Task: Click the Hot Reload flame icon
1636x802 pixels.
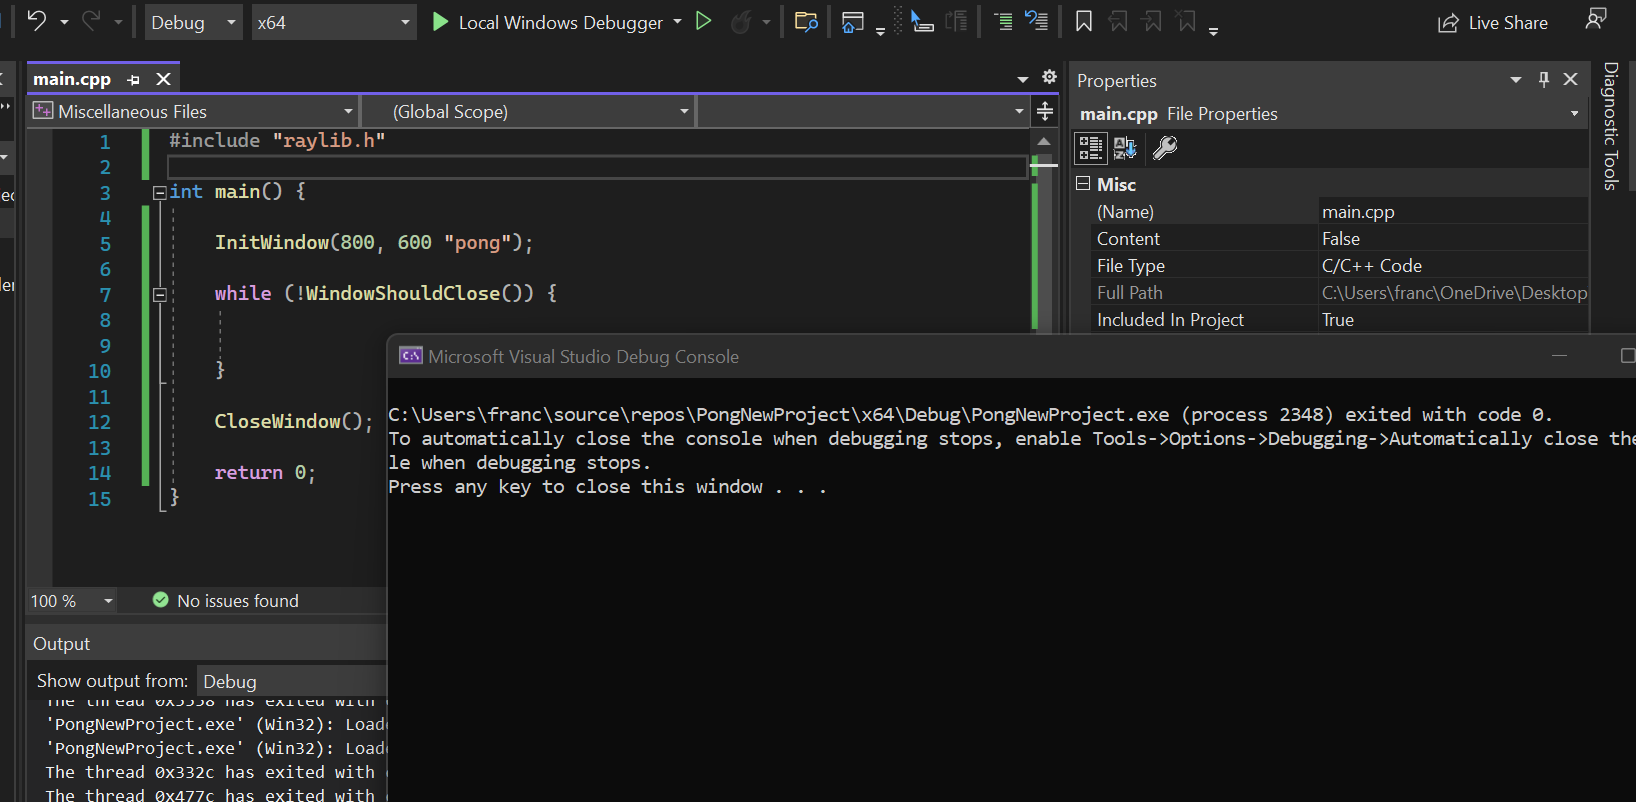Action: point(741,22)
